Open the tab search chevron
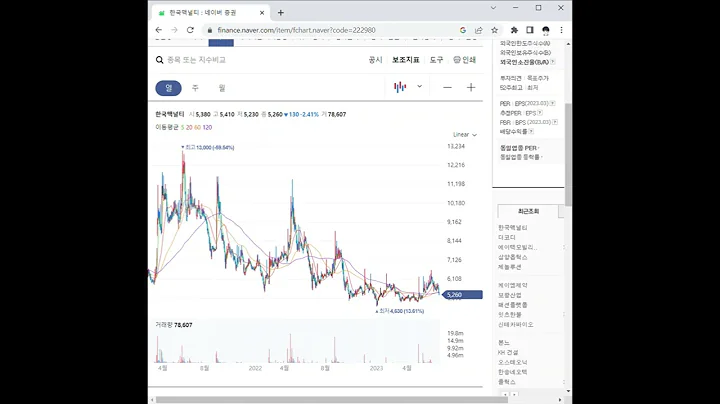 493,8
